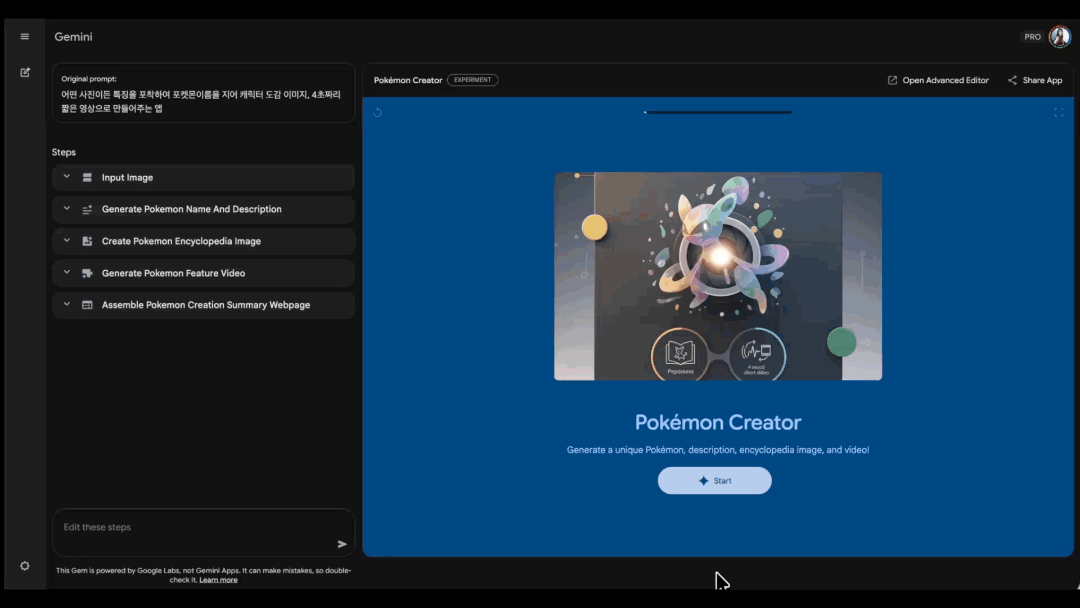
Task: Click the Pokémon Creator app title
Action: tap(408, 81)
